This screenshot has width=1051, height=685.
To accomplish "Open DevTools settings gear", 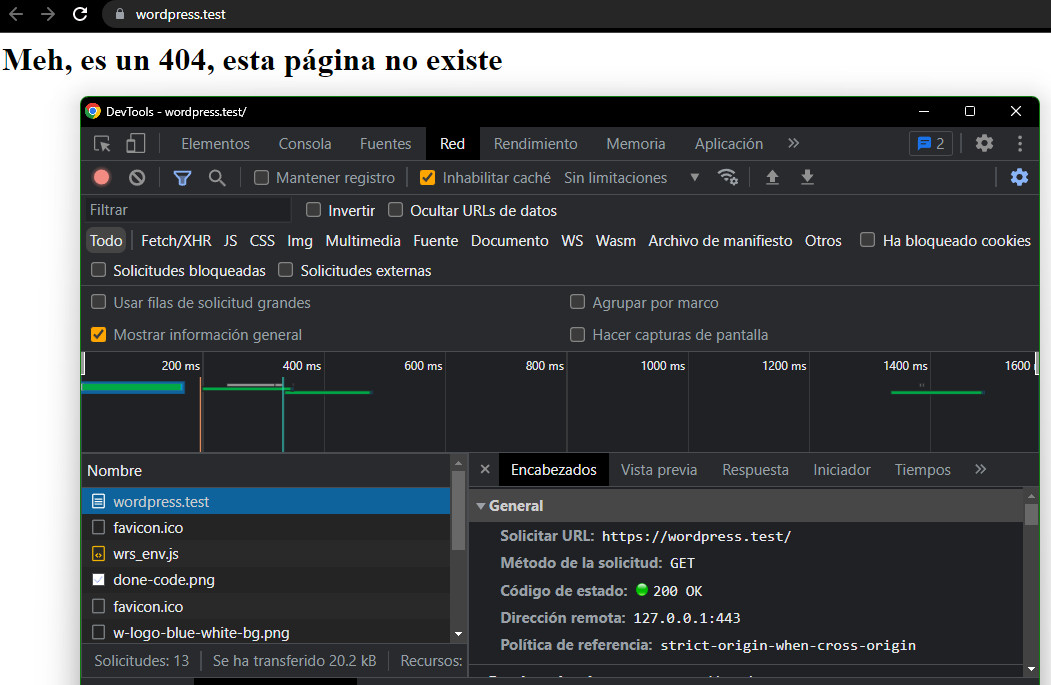I will tap(984, 143).
